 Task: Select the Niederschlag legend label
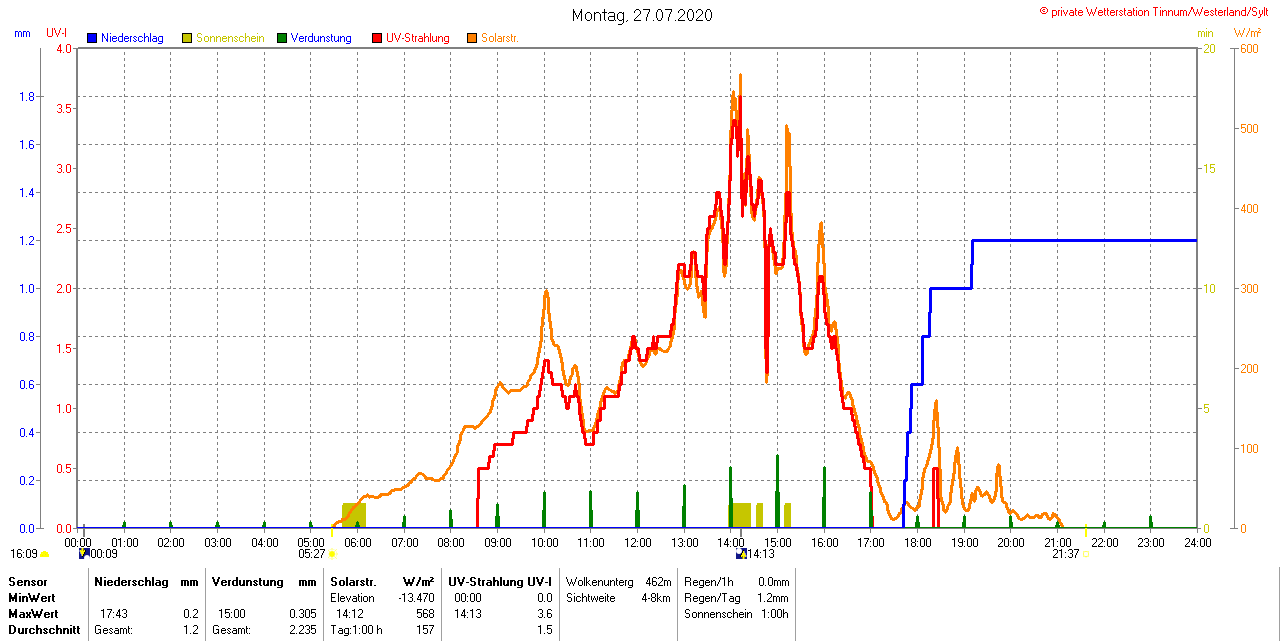tap(132, 38)
